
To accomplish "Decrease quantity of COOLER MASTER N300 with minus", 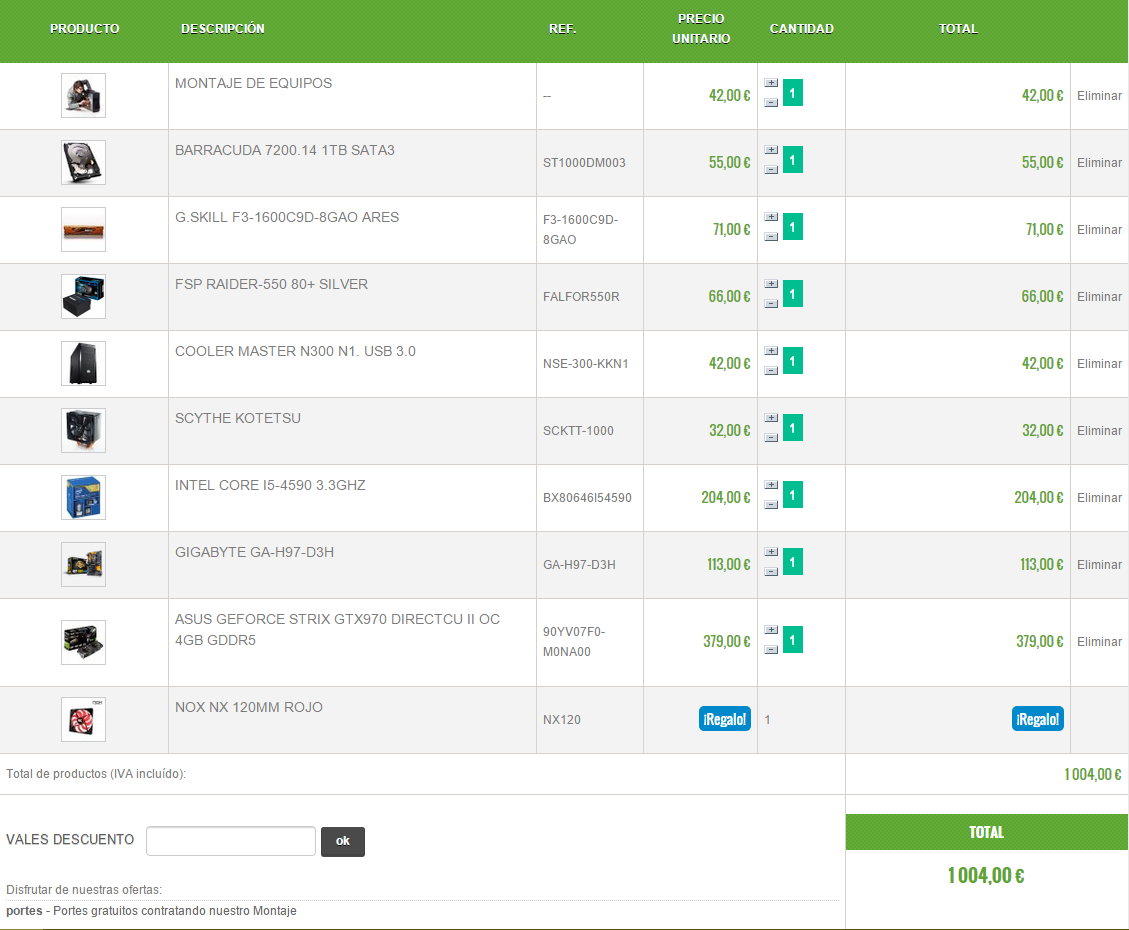I will [771, 371].
